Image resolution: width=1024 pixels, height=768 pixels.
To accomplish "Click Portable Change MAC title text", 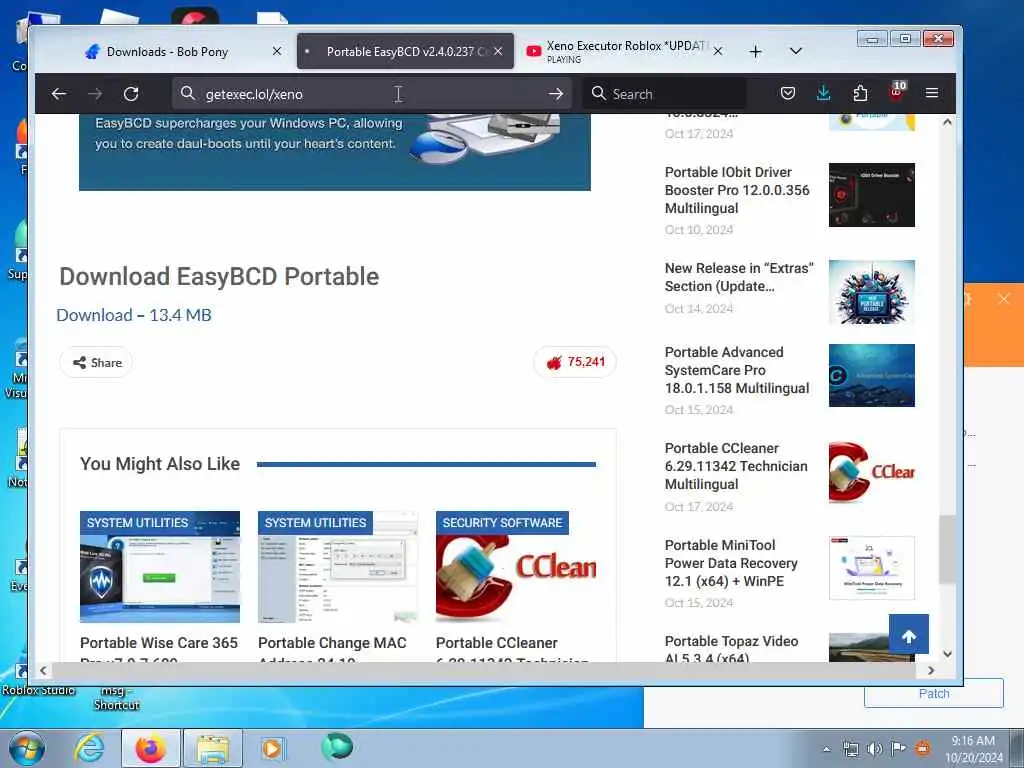I will coord(332,643).
